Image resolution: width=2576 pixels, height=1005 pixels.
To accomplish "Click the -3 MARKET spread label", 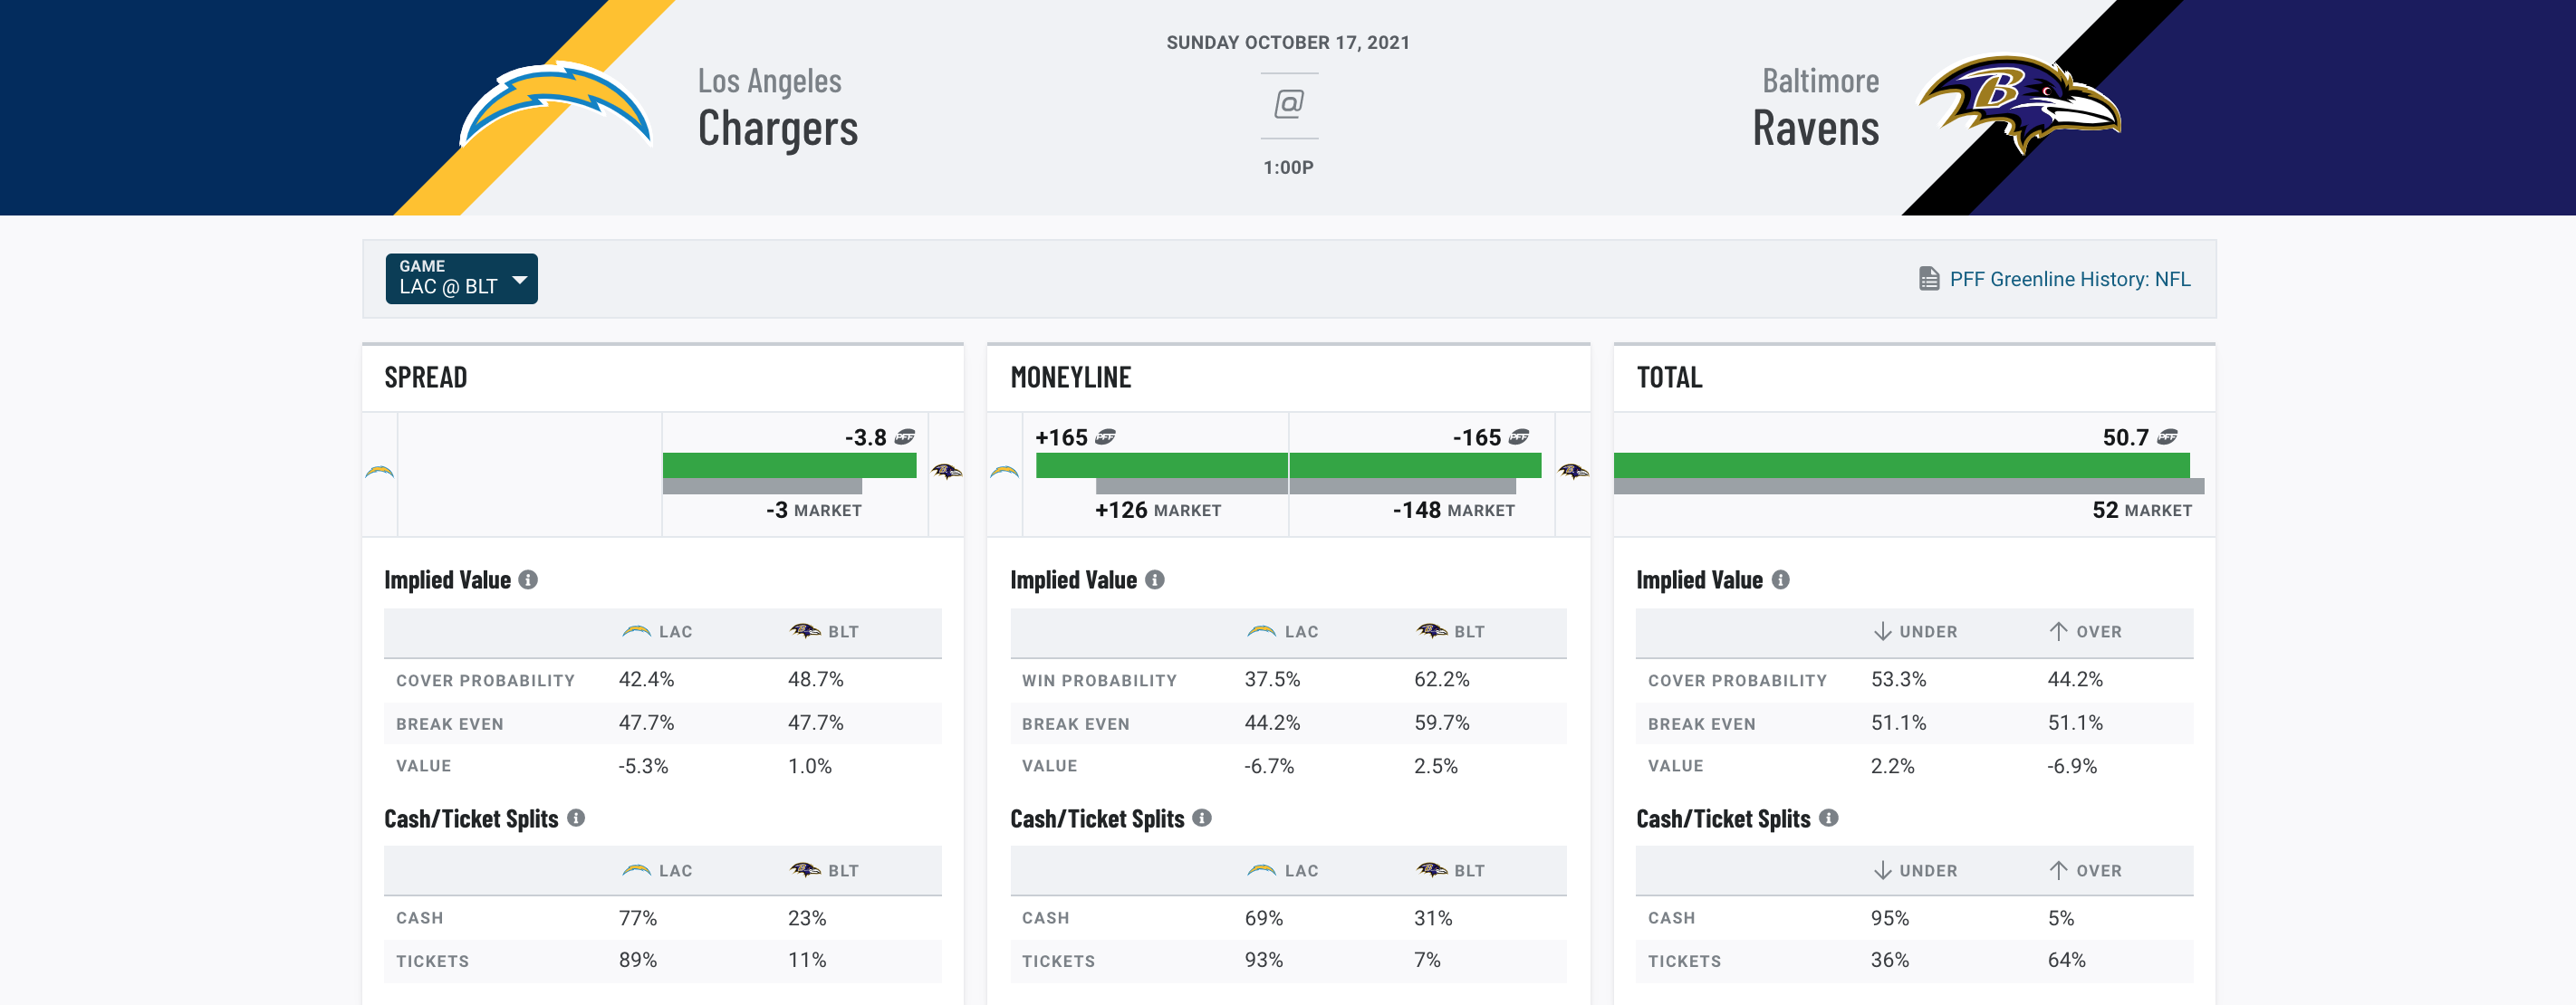I will click(814, 510).
